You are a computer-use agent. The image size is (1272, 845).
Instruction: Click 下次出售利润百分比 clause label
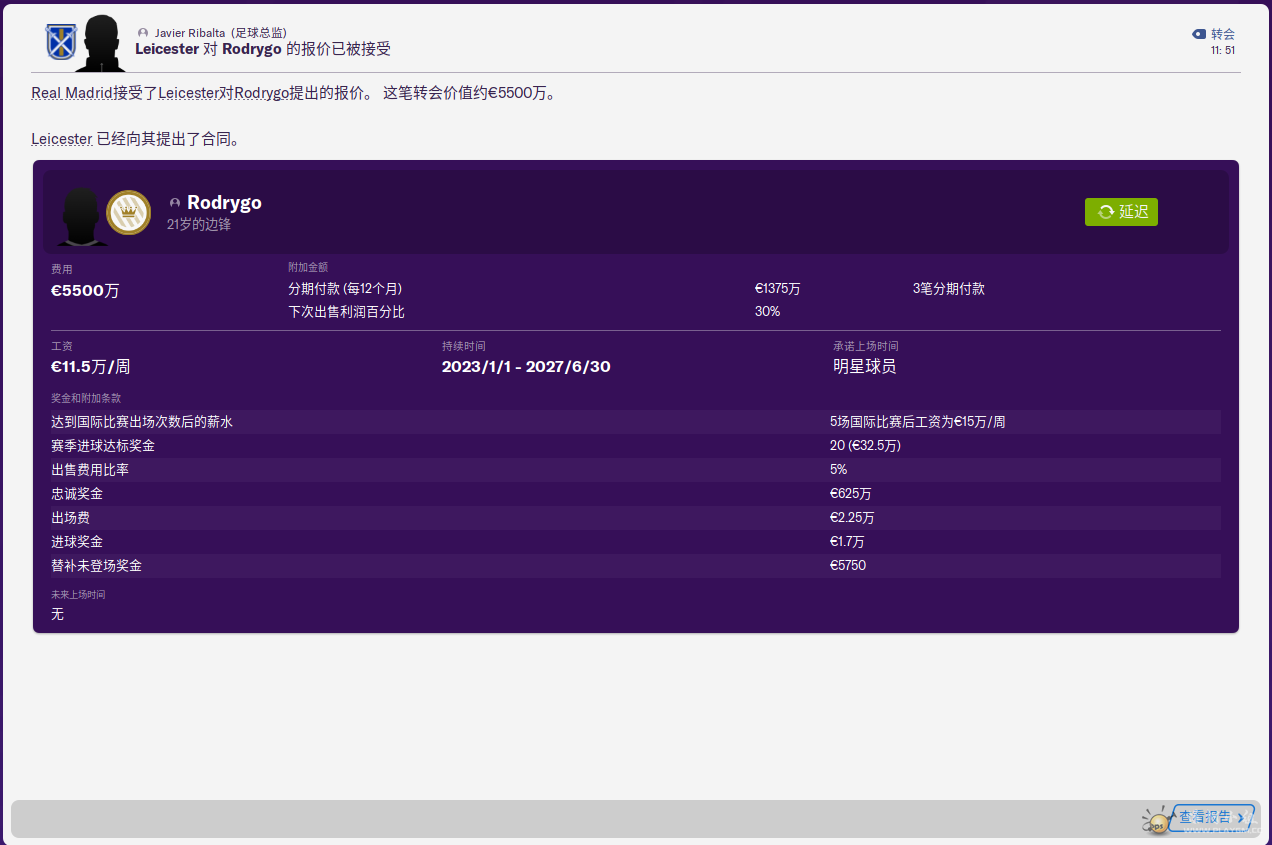346,312
